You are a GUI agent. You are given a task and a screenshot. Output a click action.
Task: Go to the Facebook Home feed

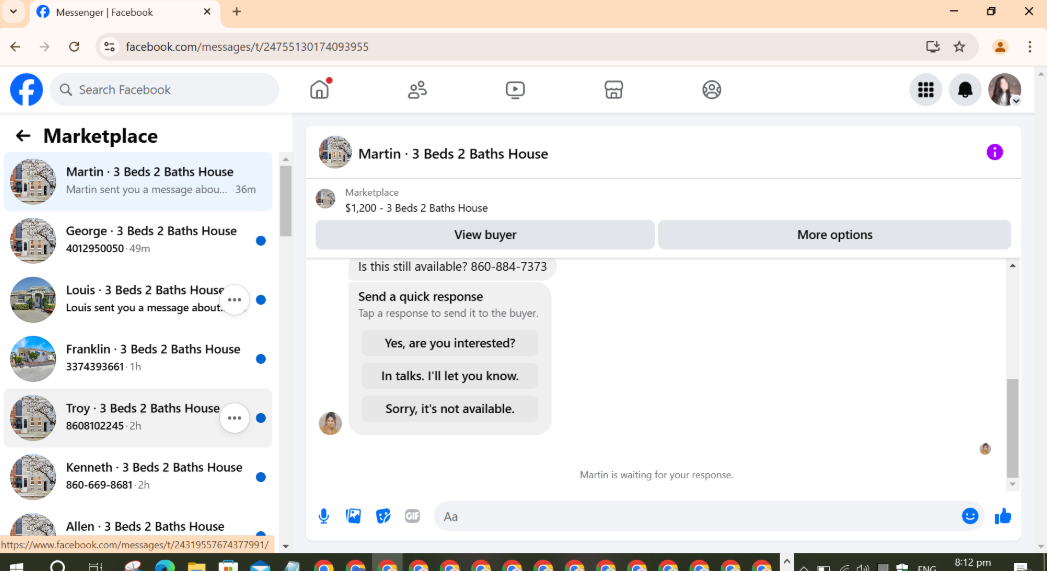[x=320, y=89]
